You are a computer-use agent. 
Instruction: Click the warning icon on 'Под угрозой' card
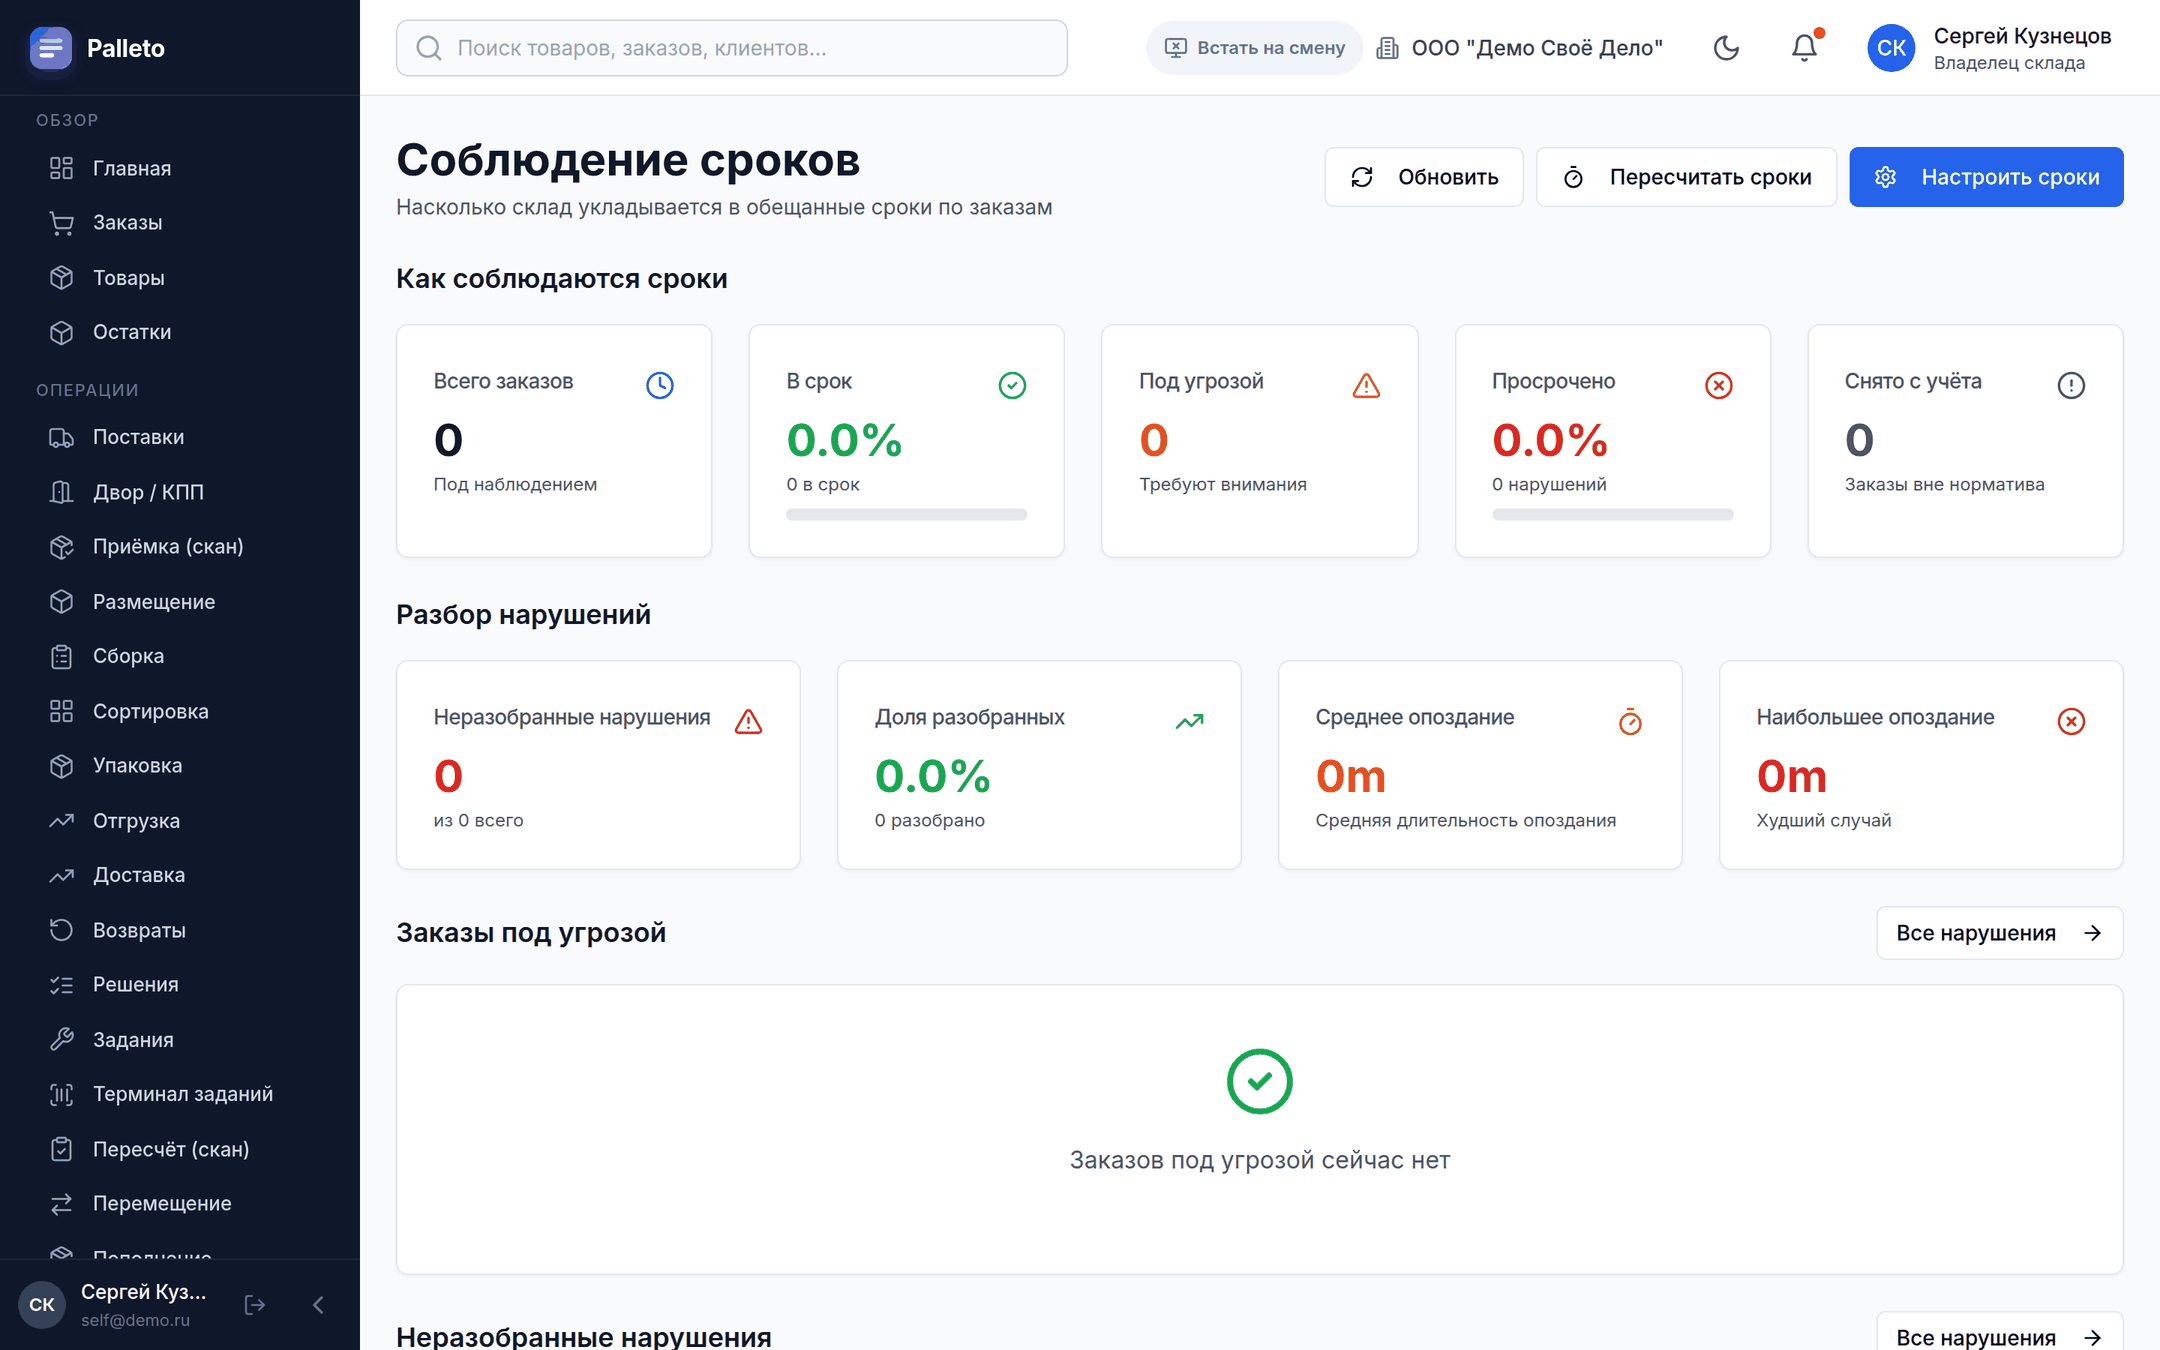(x=1366, y=385)
